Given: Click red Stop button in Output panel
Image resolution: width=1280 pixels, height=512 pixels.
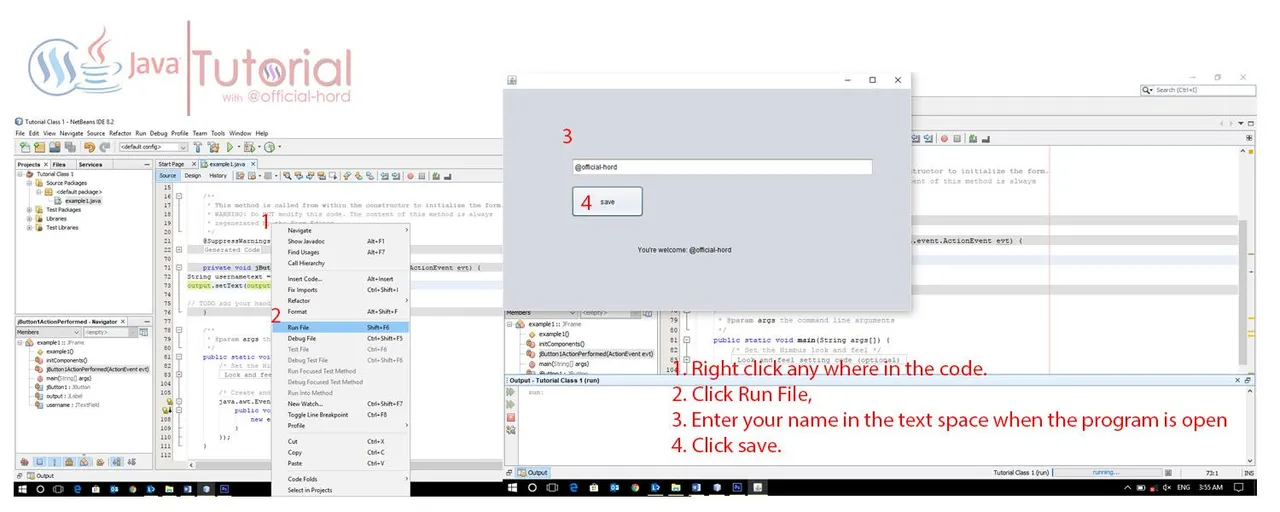Looking at the screenshot, I should click(x=511, y=417).
